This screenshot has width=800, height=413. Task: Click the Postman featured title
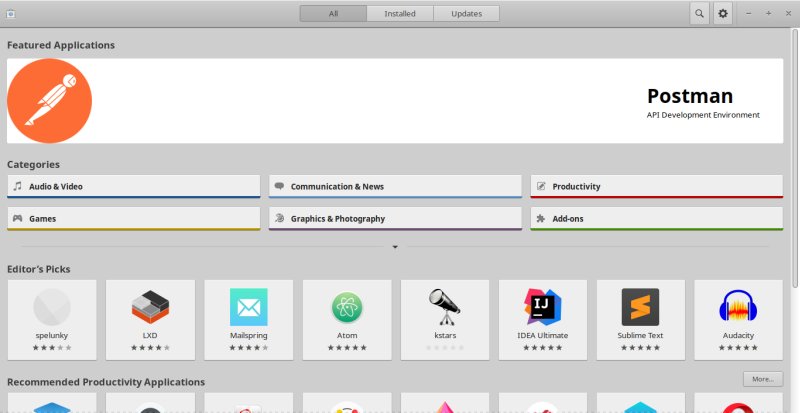click(x=690, y=96)
